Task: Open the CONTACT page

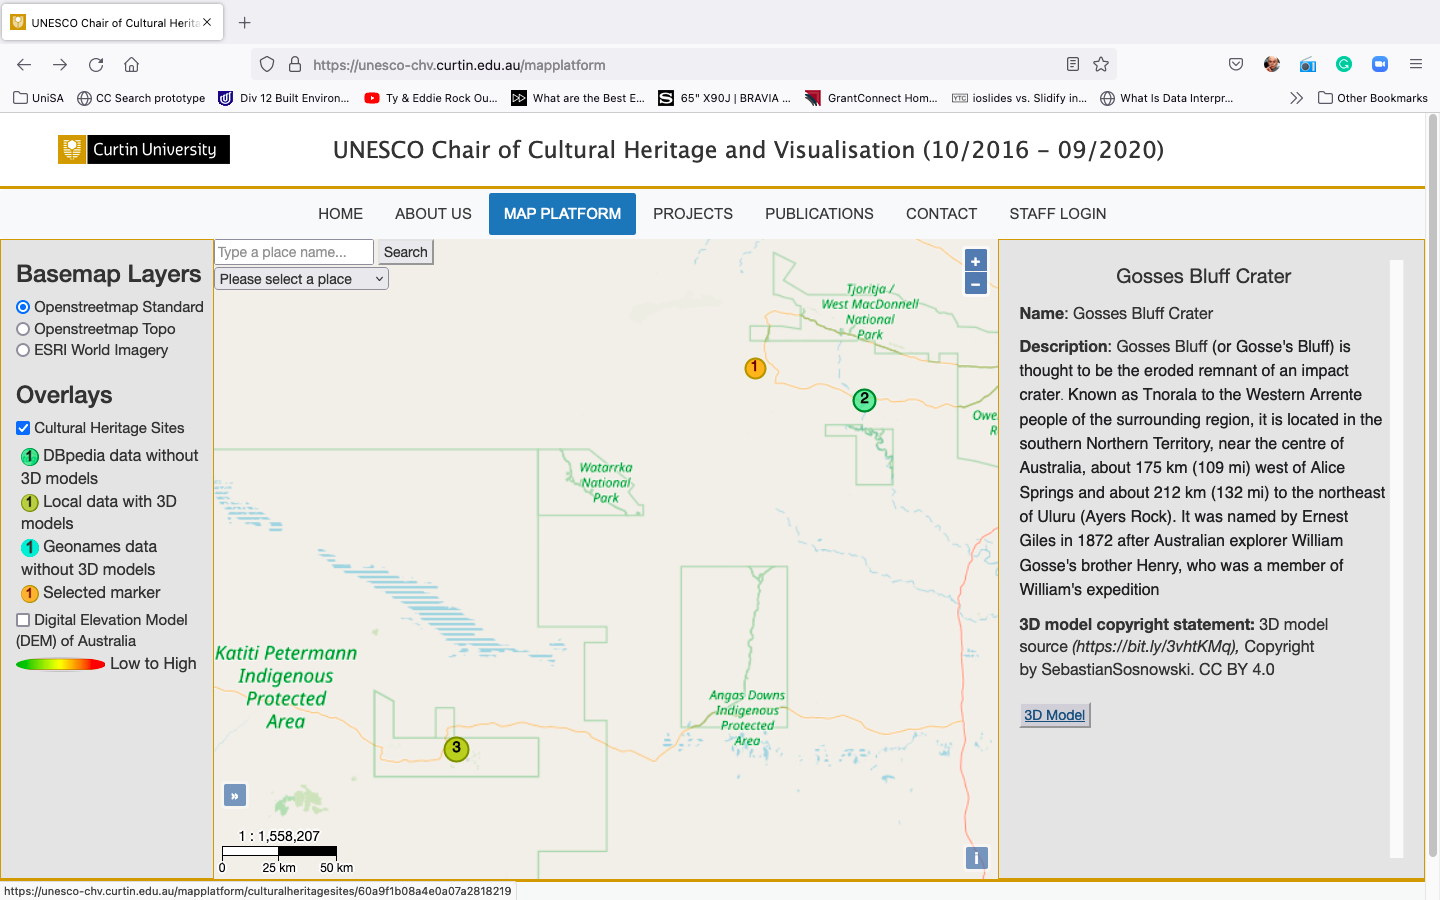Action: 941,214
